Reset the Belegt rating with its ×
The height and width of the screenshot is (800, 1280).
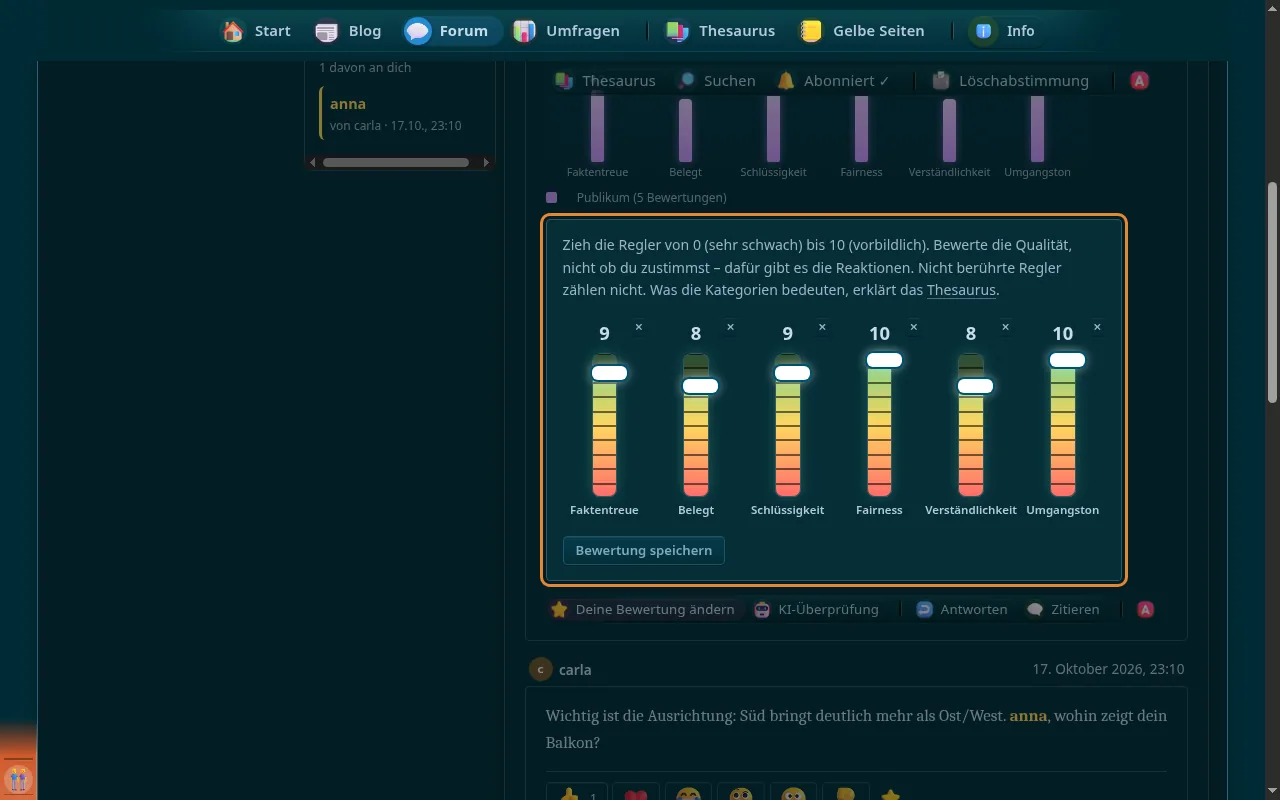click(x=730, y=327)
